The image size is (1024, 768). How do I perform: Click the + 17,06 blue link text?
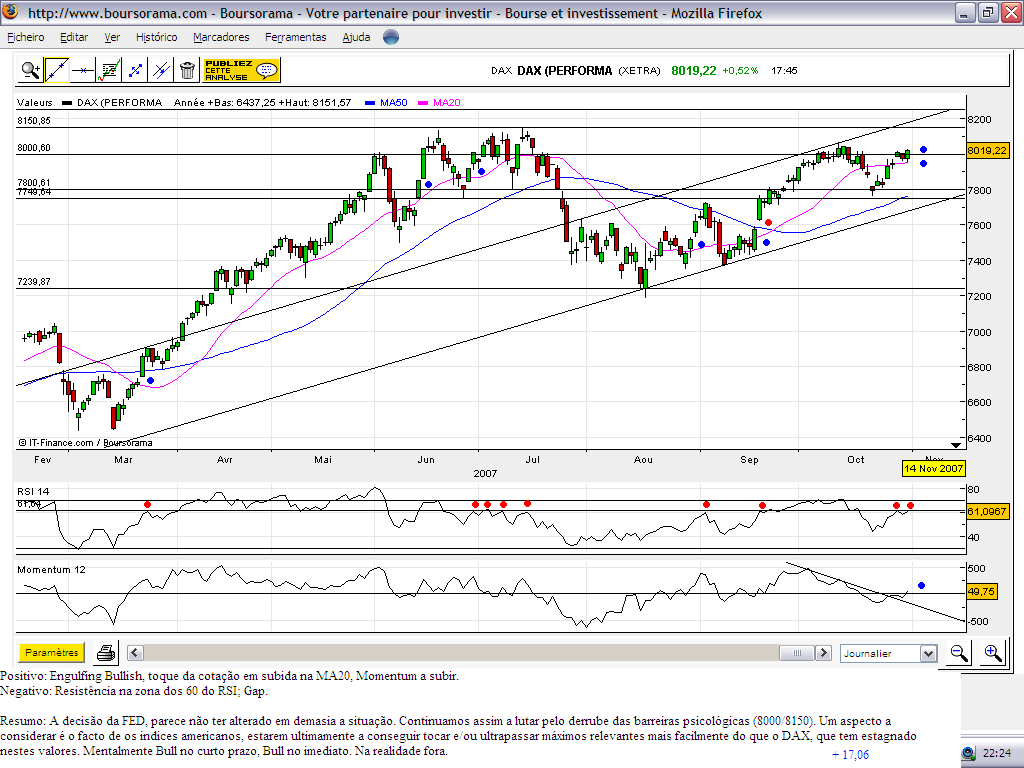850,755
